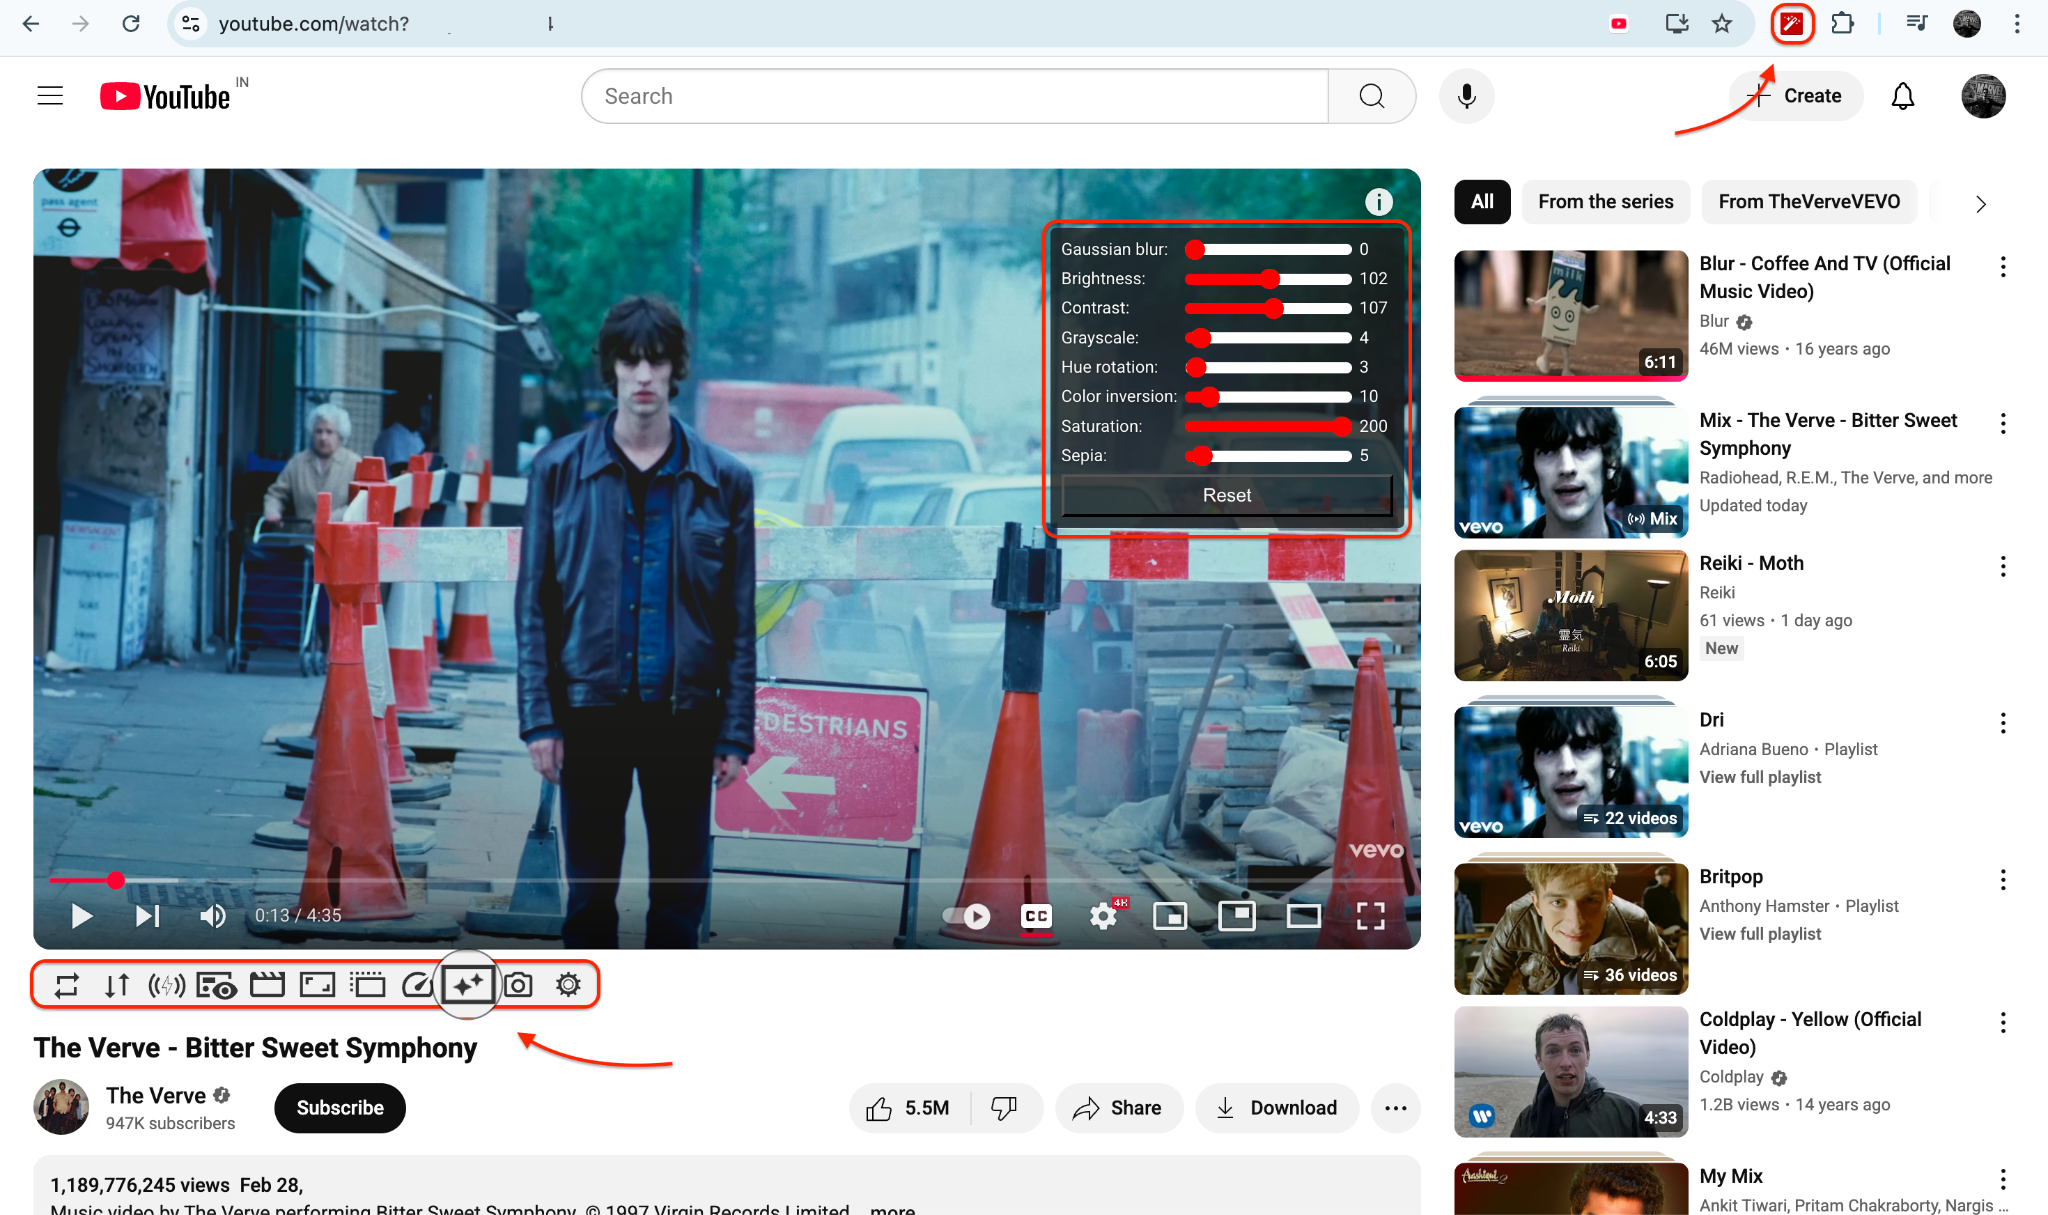
Task: Toggle the video filters sparkle icon
Action: [467, 985]
